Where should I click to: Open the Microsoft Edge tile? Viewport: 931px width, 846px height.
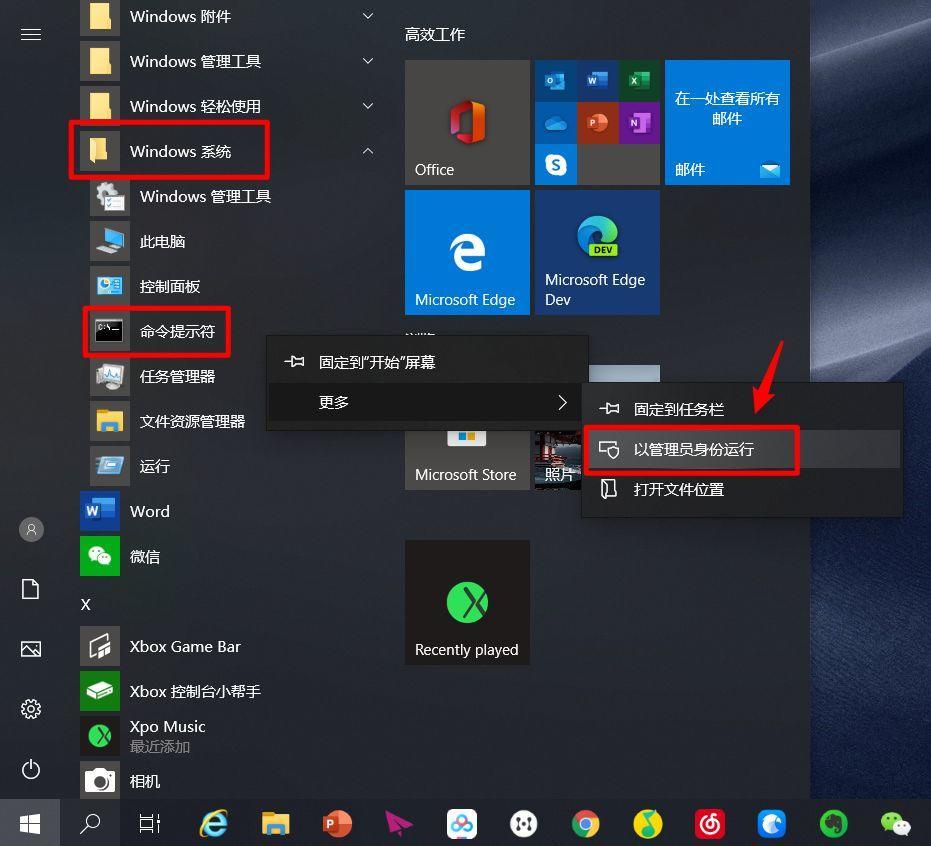pyautogui.click(x=467, y=252)
